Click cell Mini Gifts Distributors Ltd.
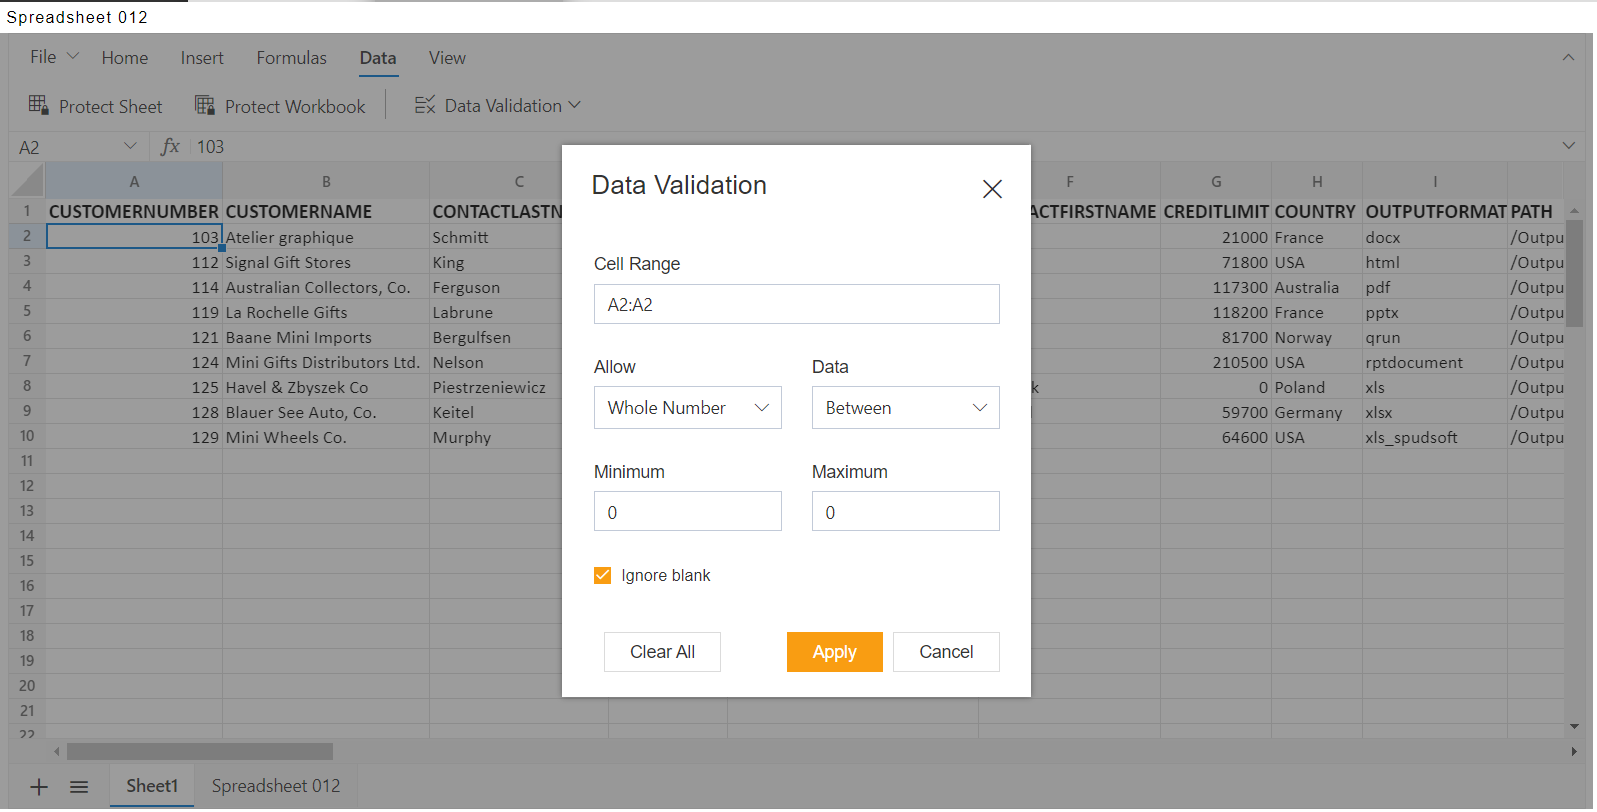The height and width of the screenshot is (812, 1597). point(326,362)
